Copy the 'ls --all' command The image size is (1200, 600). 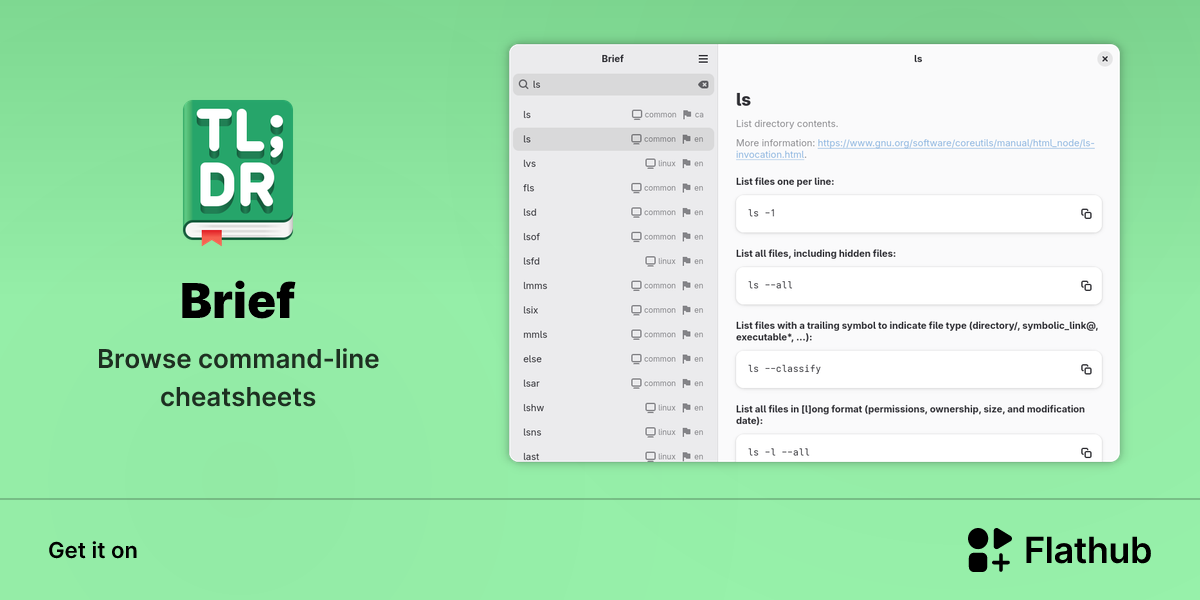click(1086, 286)
